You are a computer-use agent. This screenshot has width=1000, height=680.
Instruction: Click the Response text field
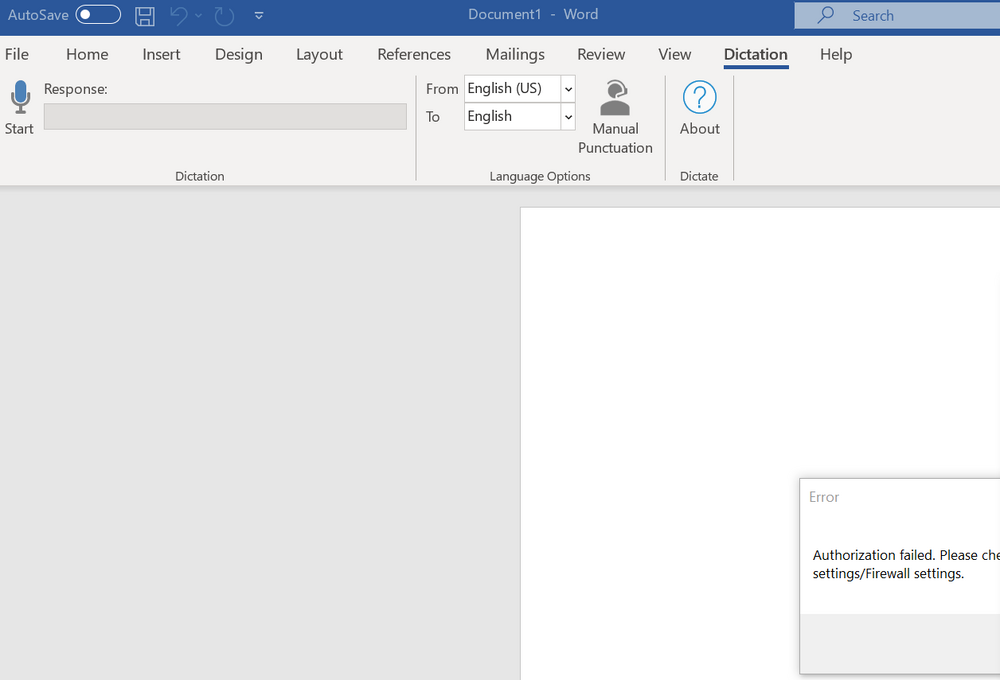click(x=225, y=117)
